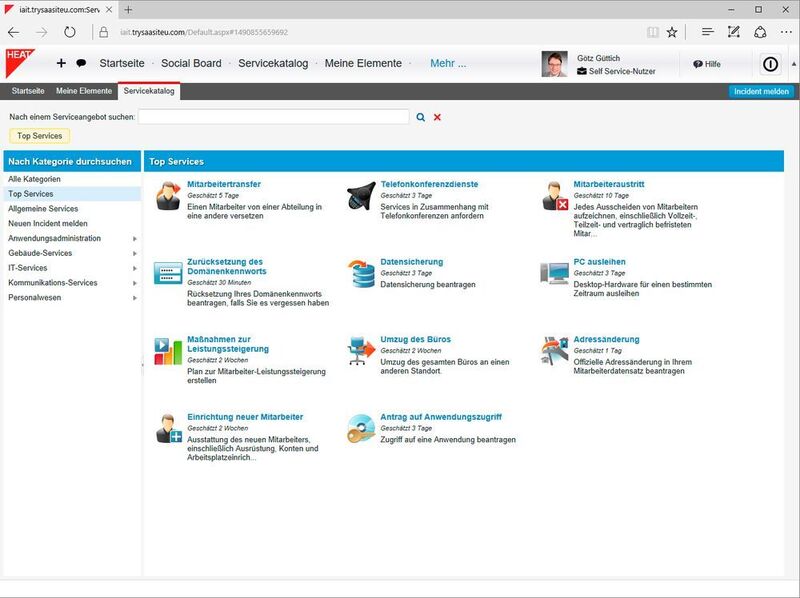The height and width of the screenshot is (598, 800).
Task: Open the browser Hub icon
Action: [707, 32]
